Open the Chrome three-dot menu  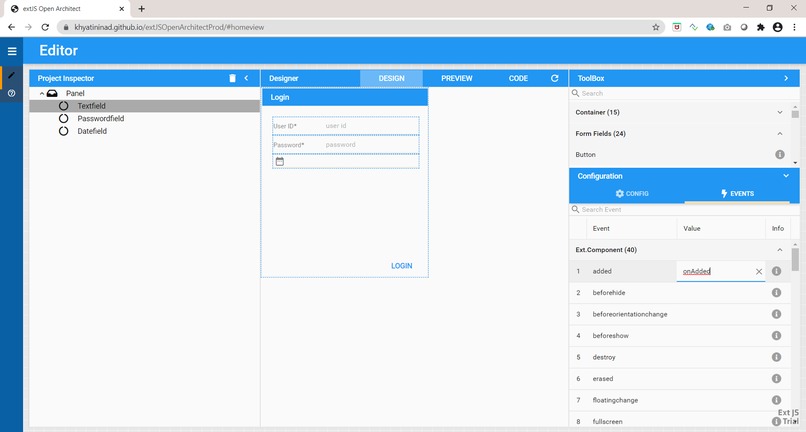click(794, 27)
